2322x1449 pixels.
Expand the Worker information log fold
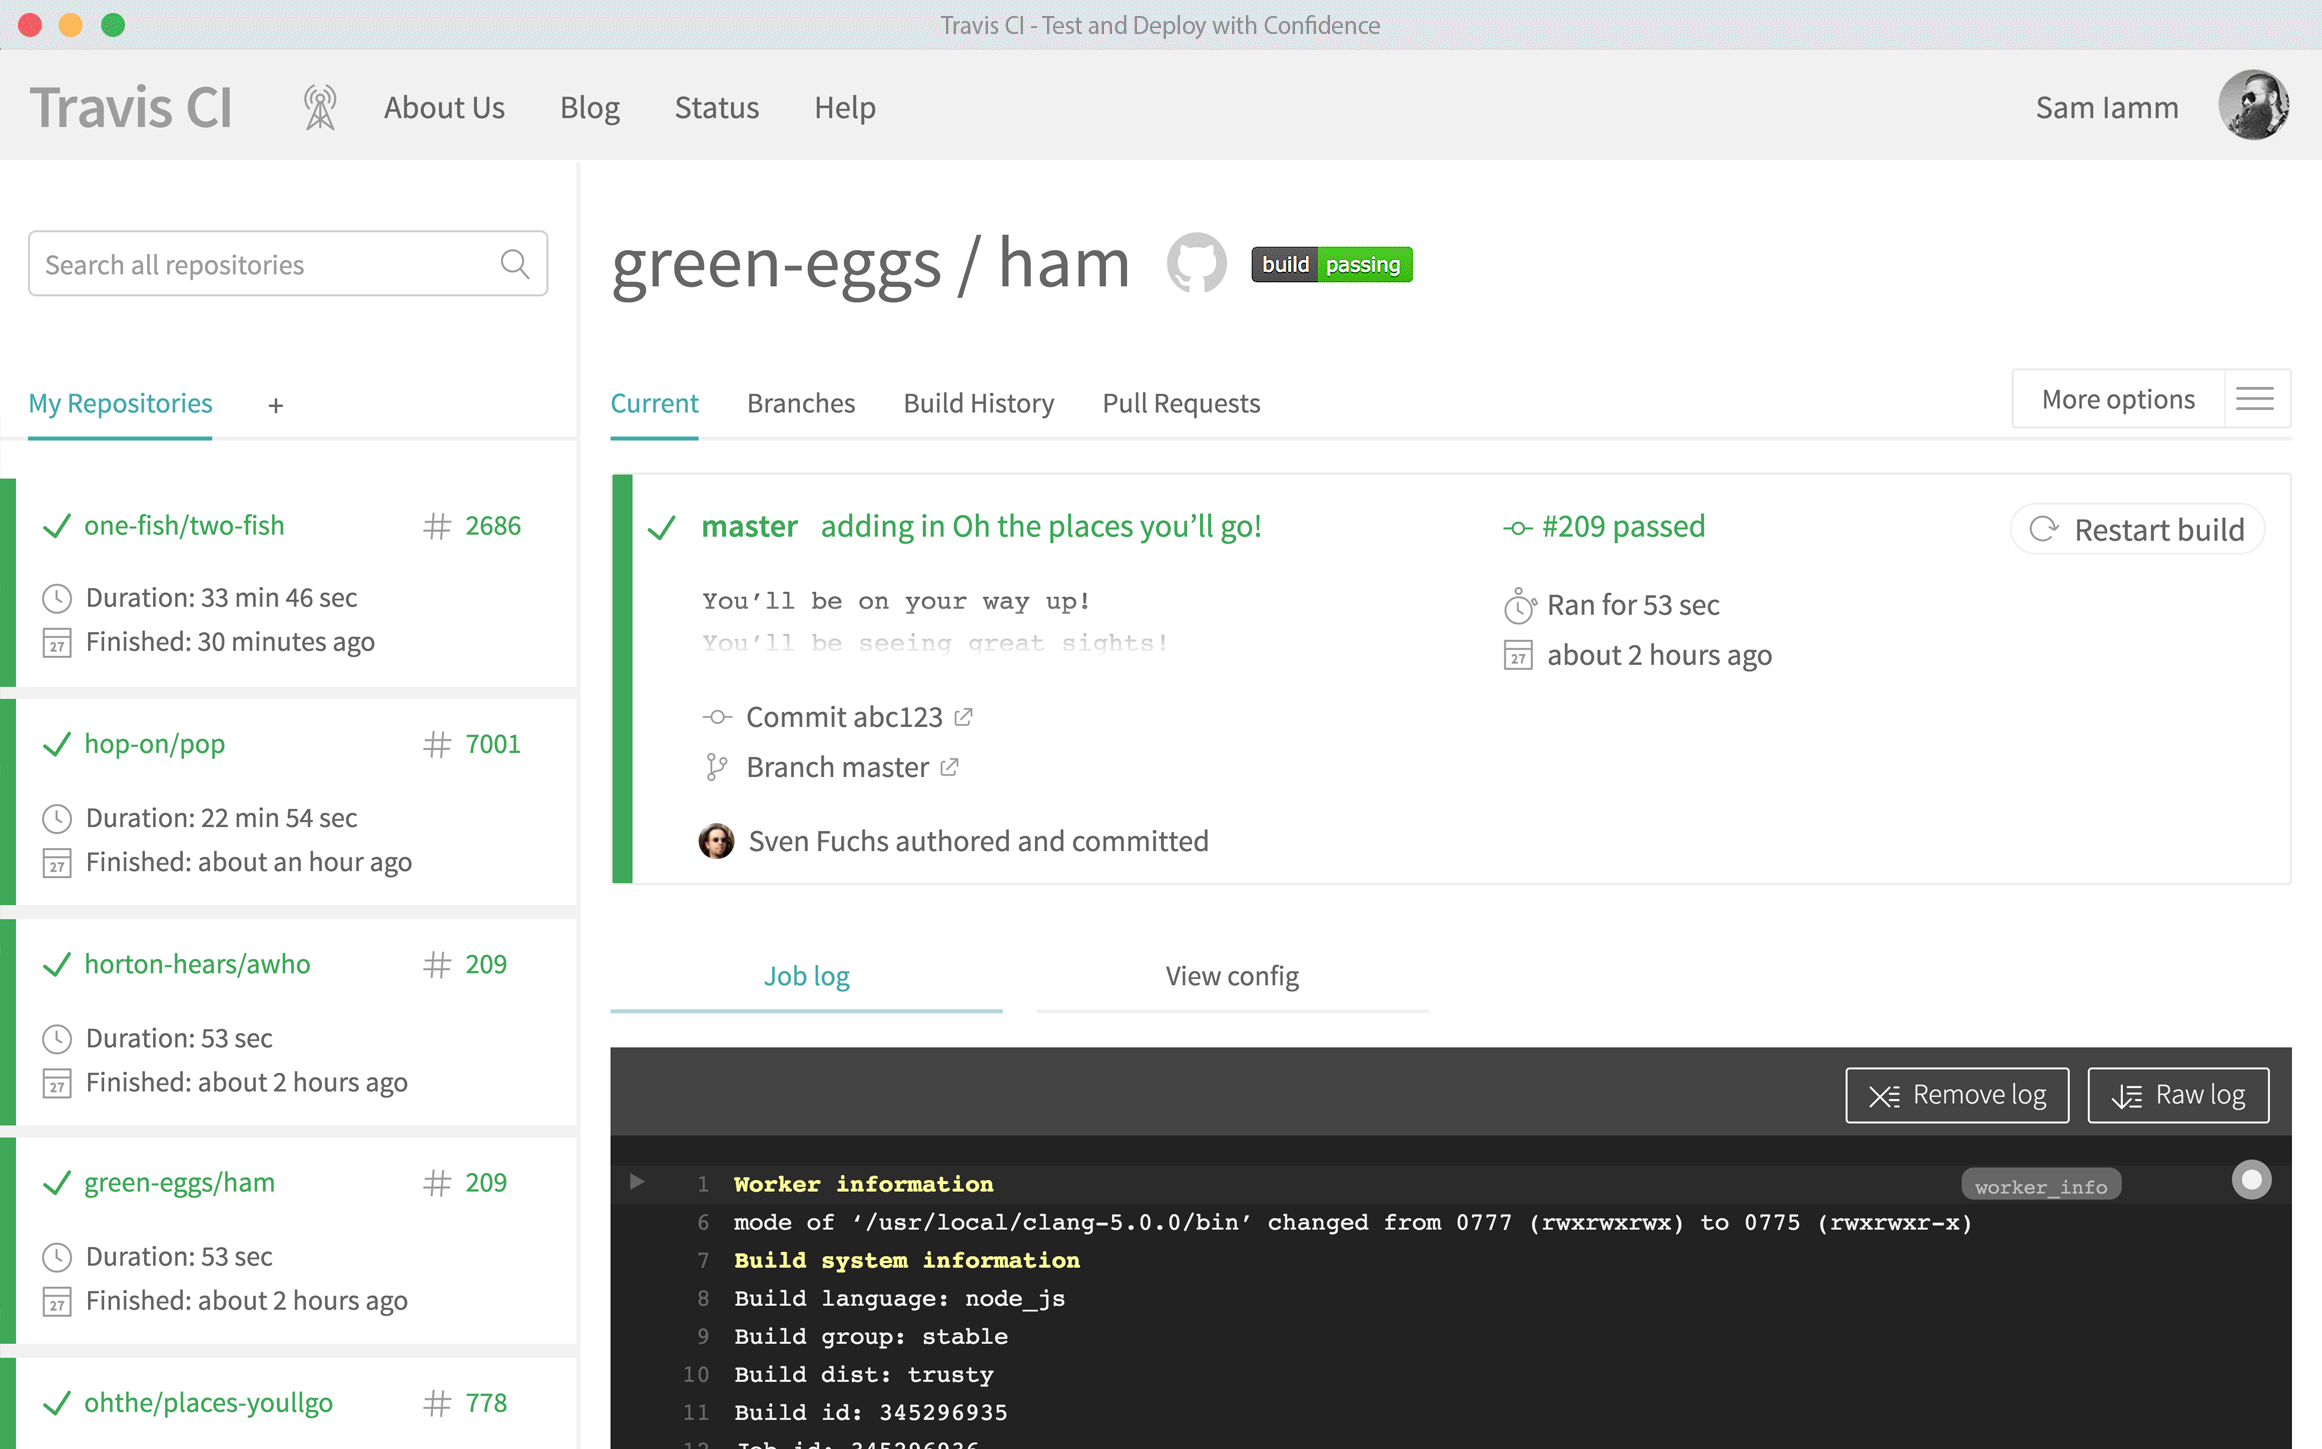tap(637, 1182)
